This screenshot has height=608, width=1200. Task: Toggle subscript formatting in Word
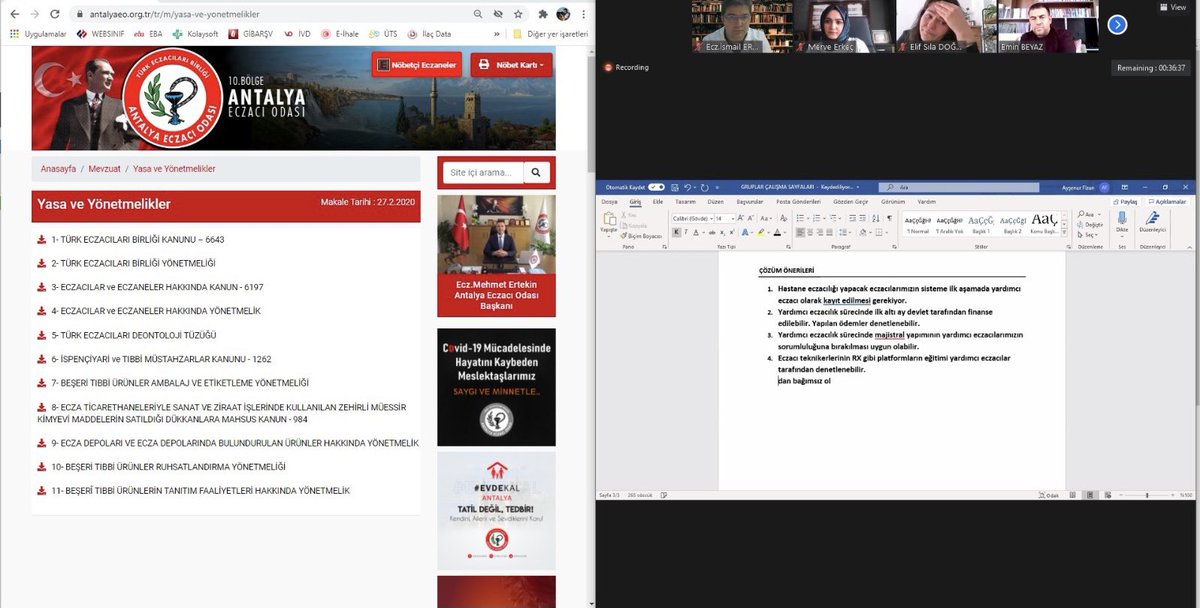pyautogui.click(x=721, y=232)
